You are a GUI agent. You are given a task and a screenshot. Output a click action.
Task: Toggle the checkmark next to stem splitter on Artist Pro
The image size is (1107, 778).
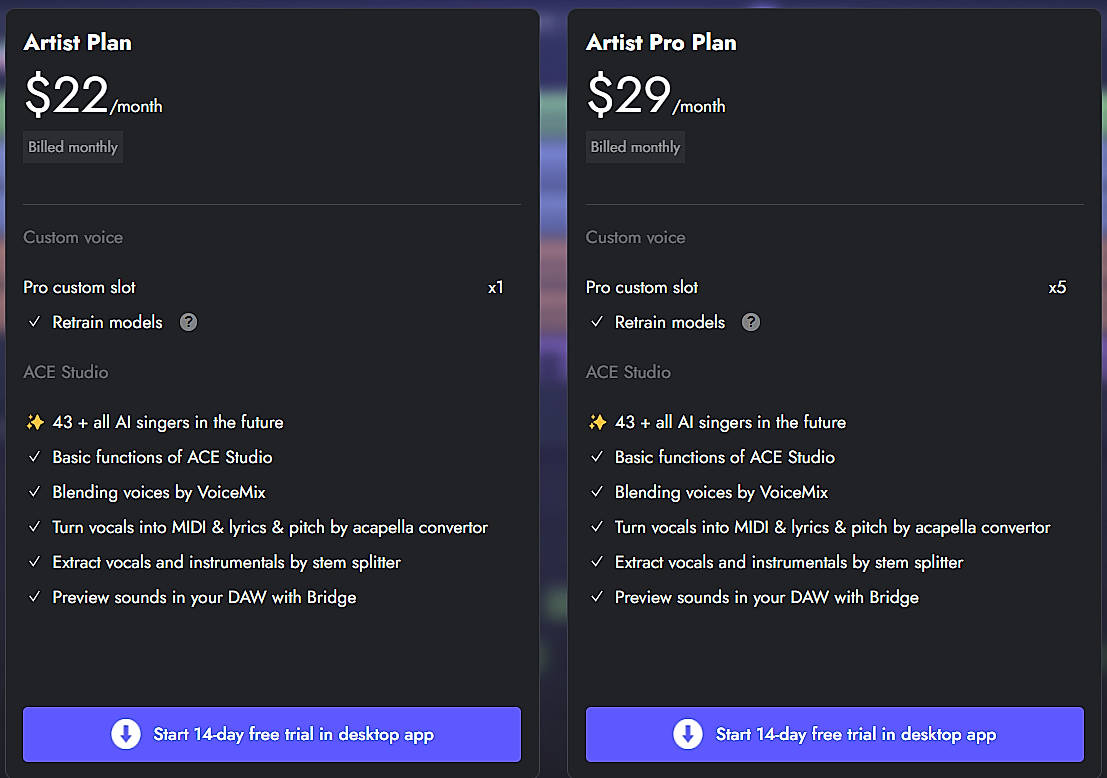tap(596, 562)
